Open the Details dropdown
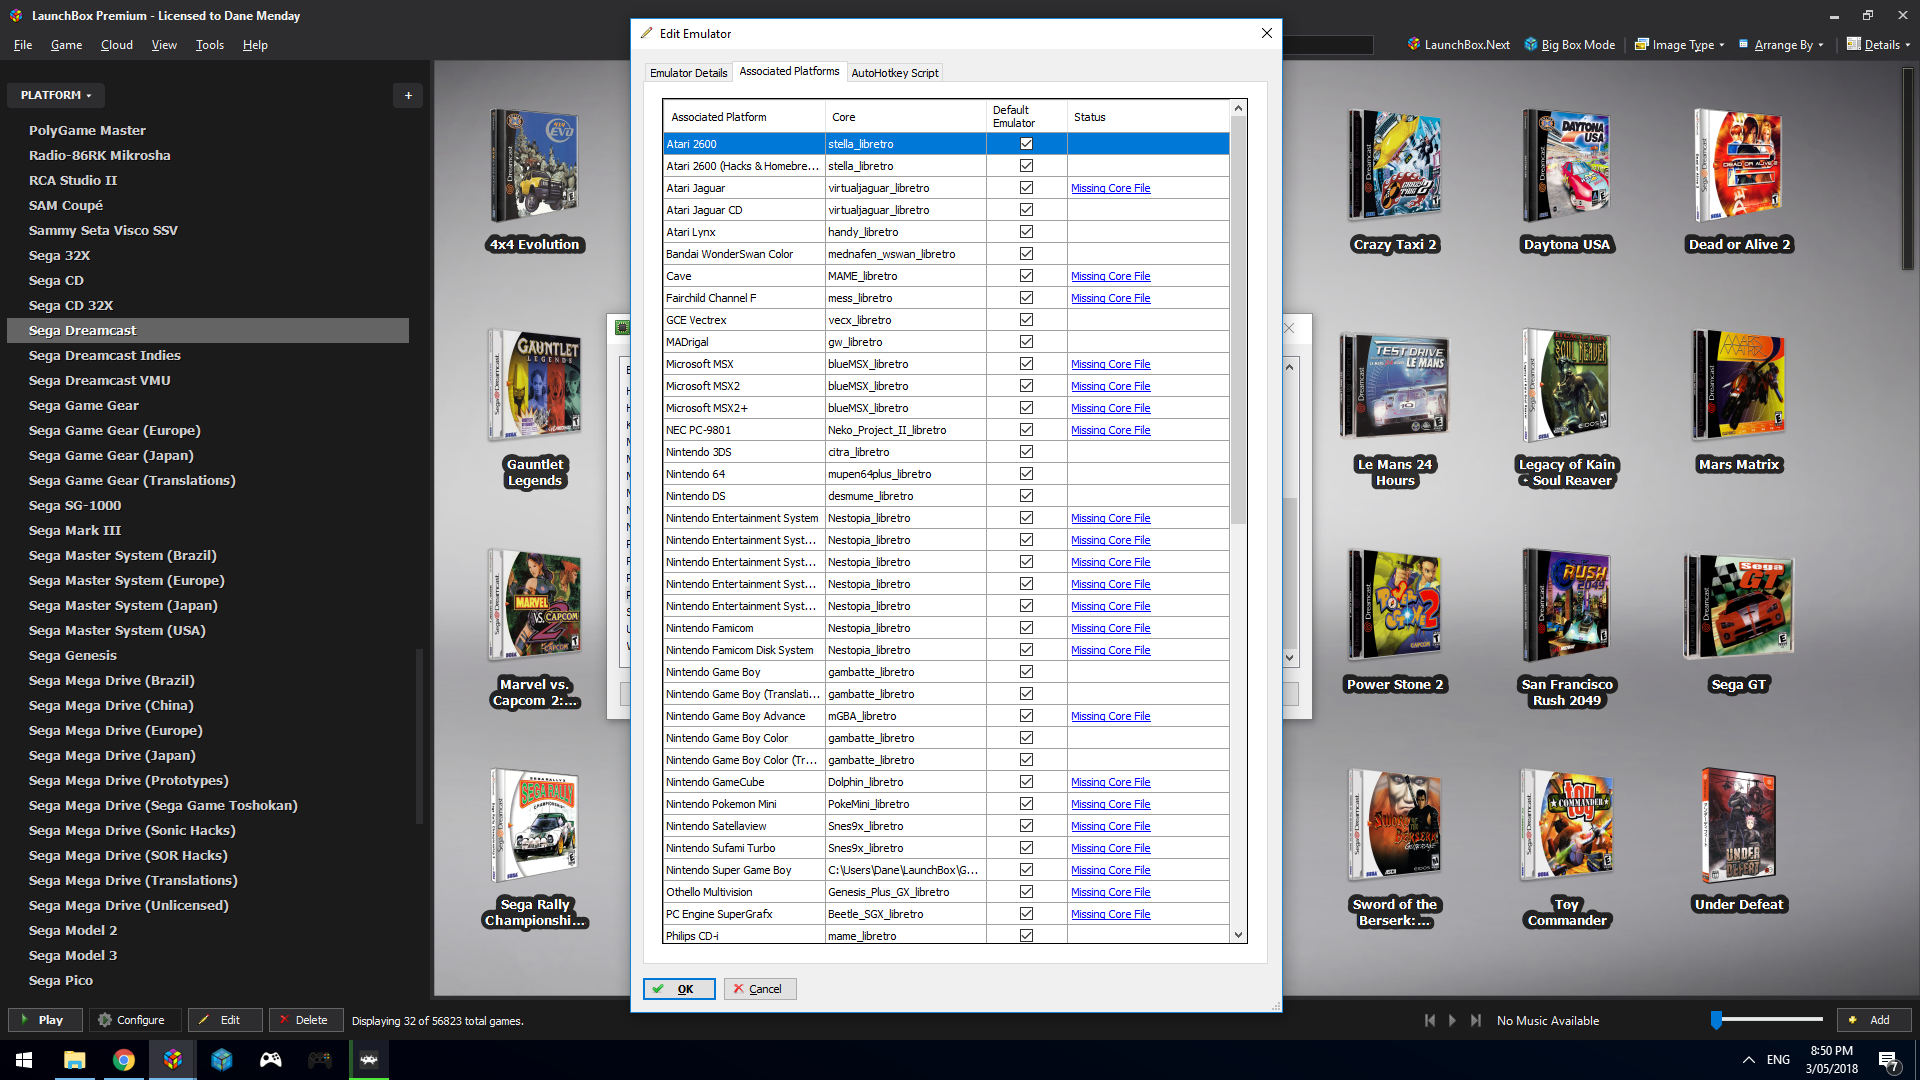 1878,44
